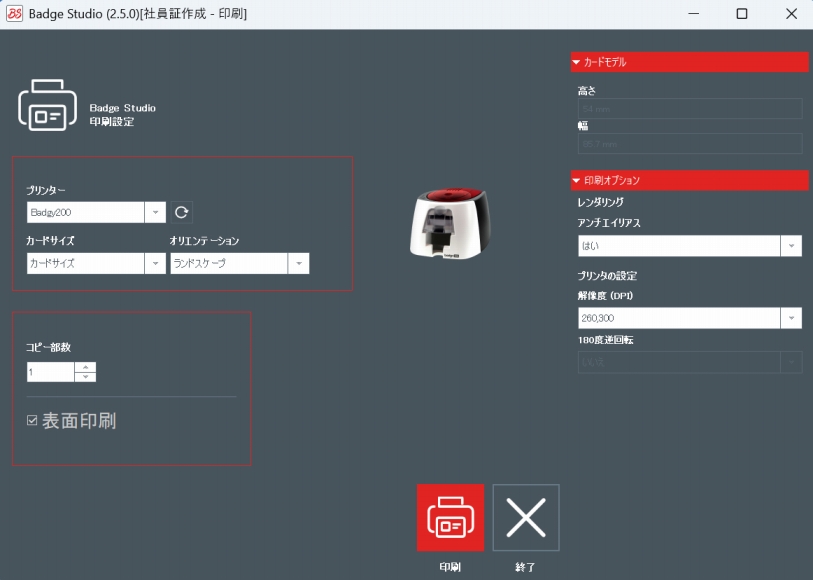
Task: Open the アンチエイリアス dropdown
Action: pos(790,245)
